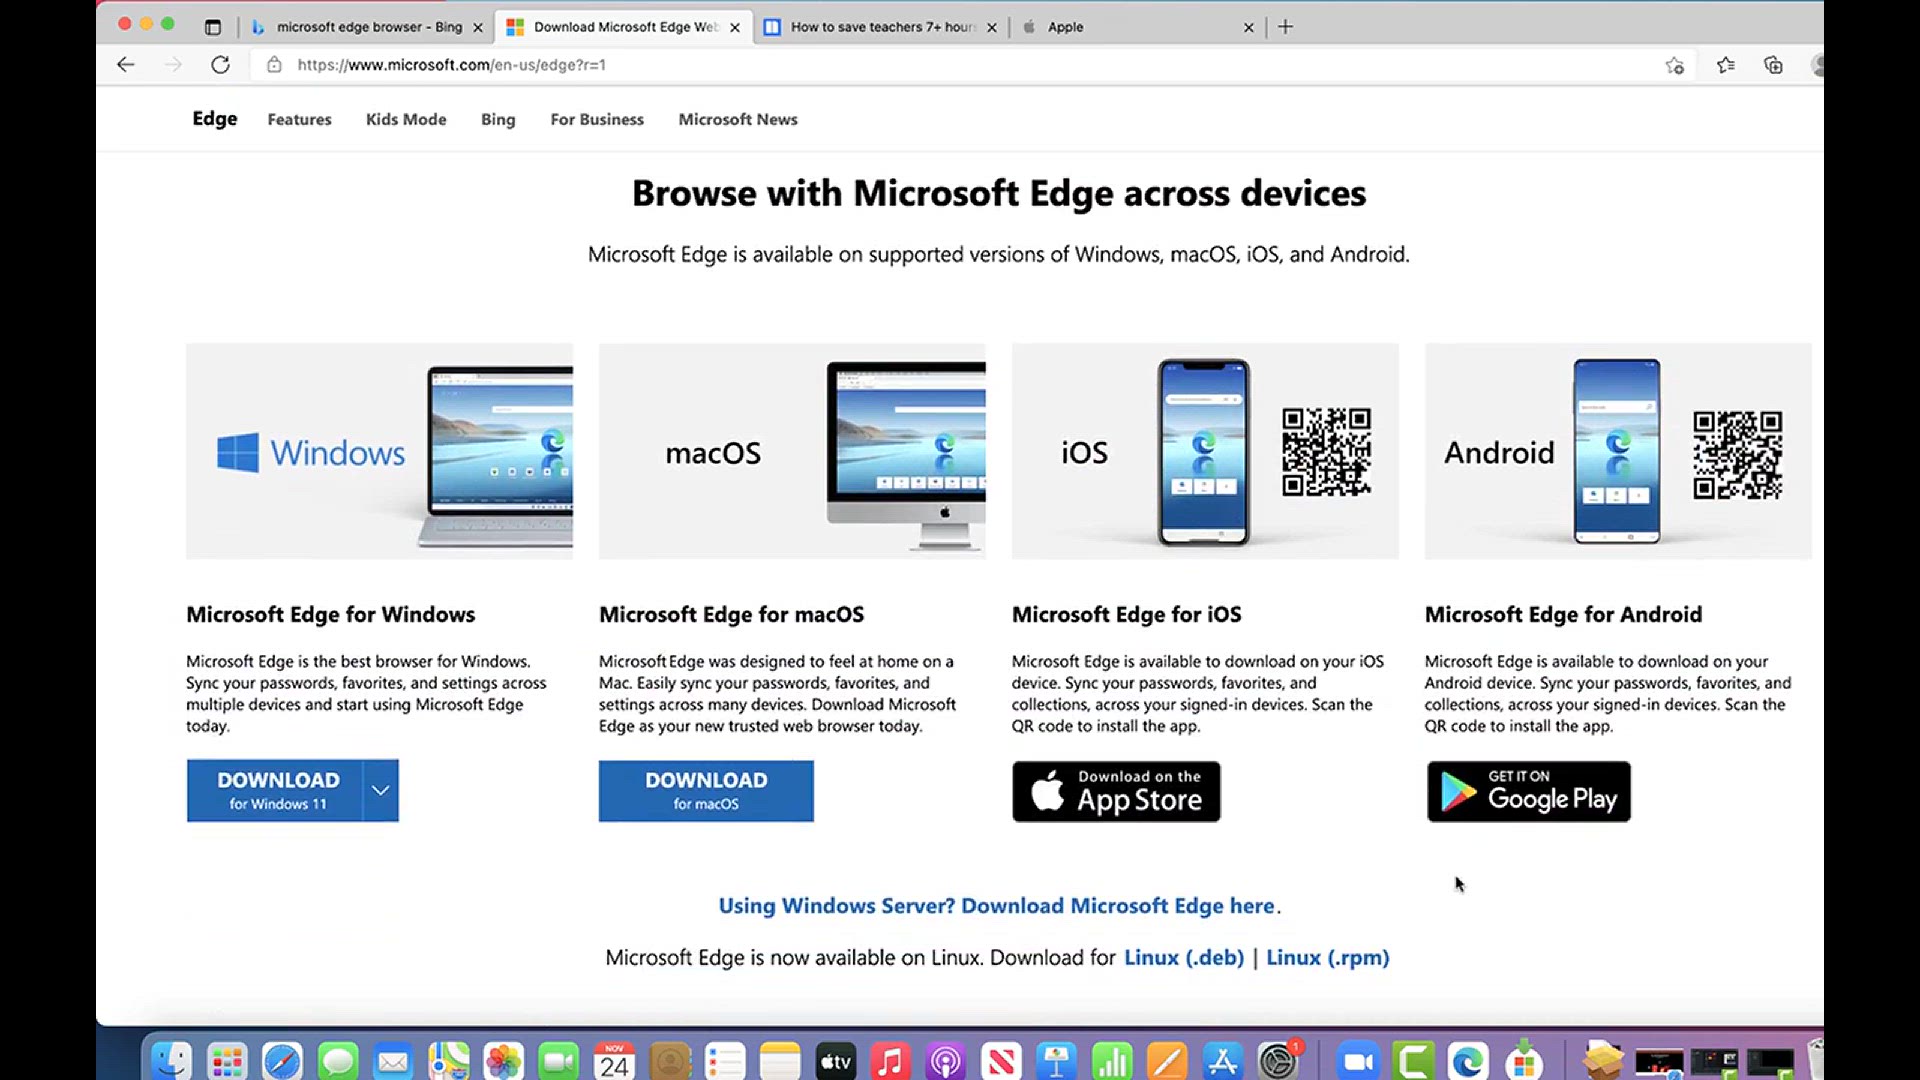The image size is (1920, 1080).
Task: Open Windows Server Edge download link
Action: point(997,905)
